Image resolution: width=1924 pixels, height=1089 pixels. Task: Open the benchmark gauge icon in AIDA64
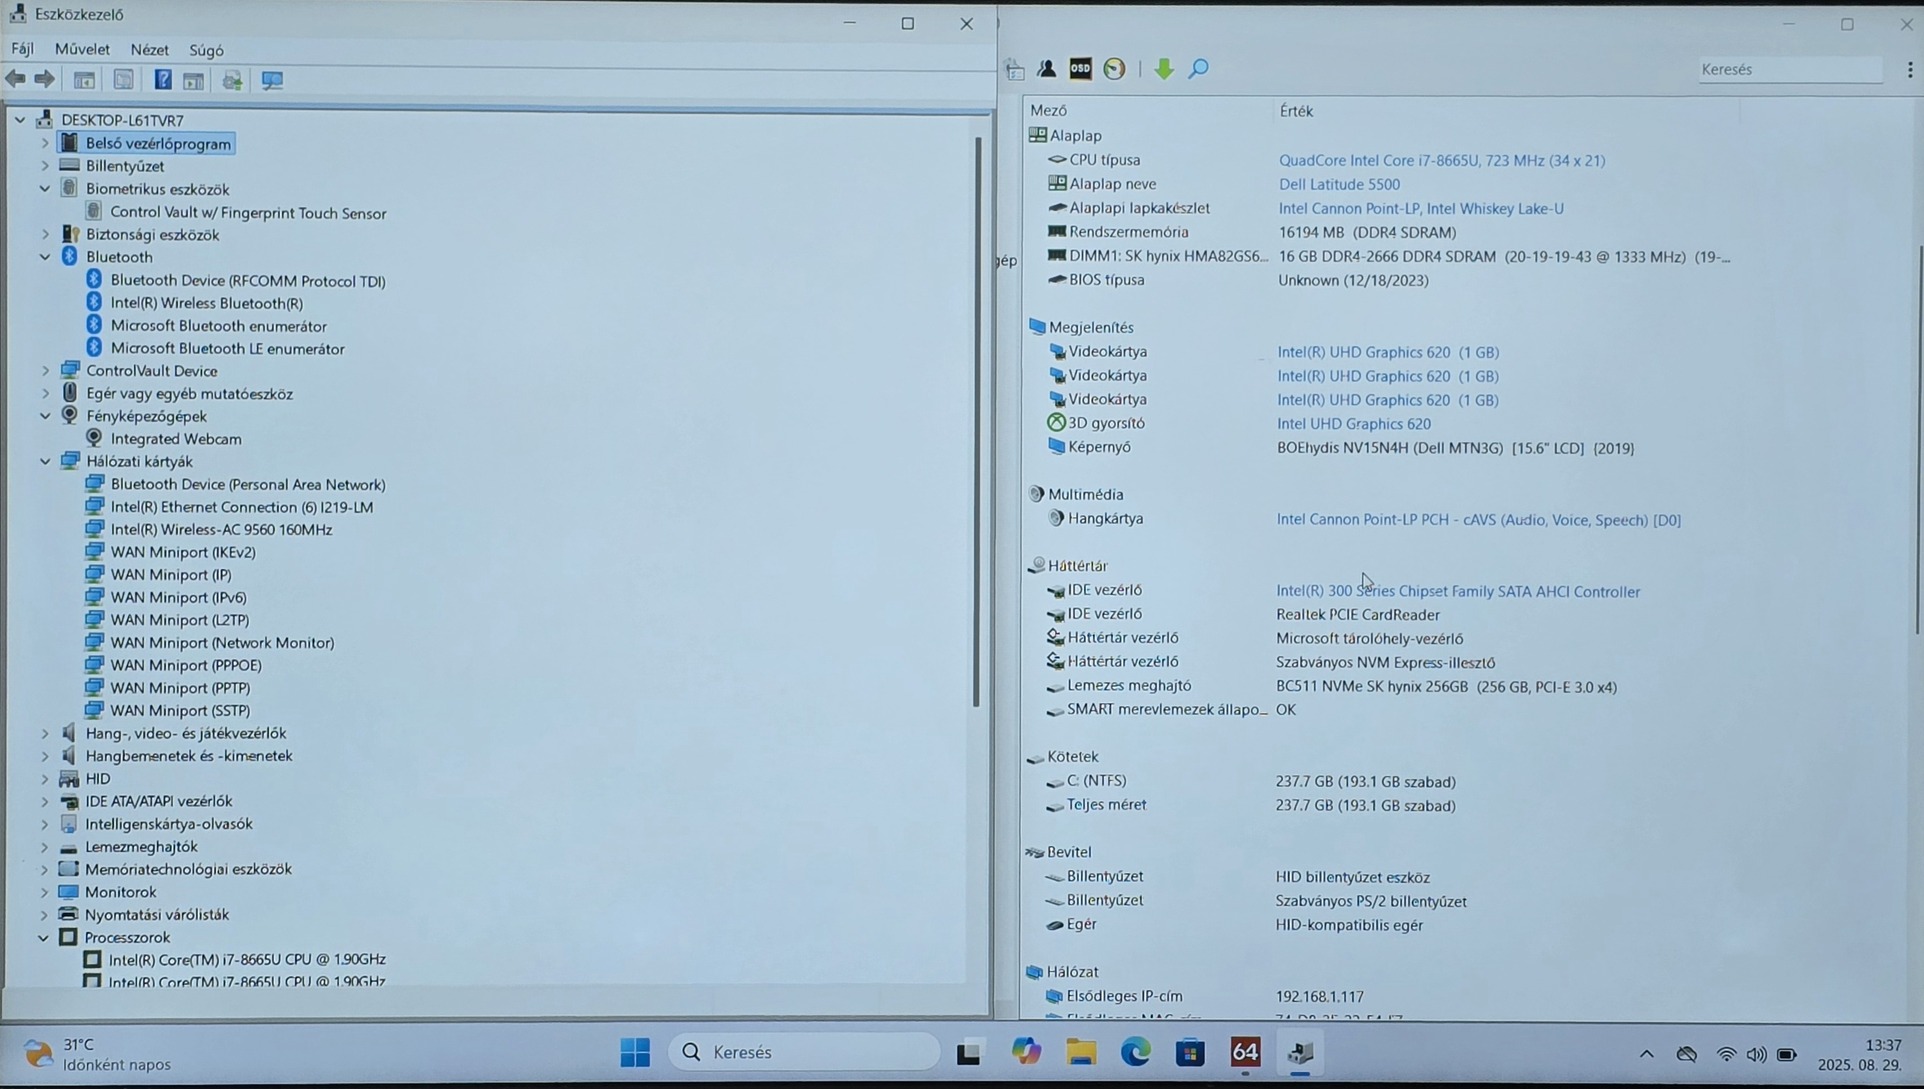tap(1114, 69)
